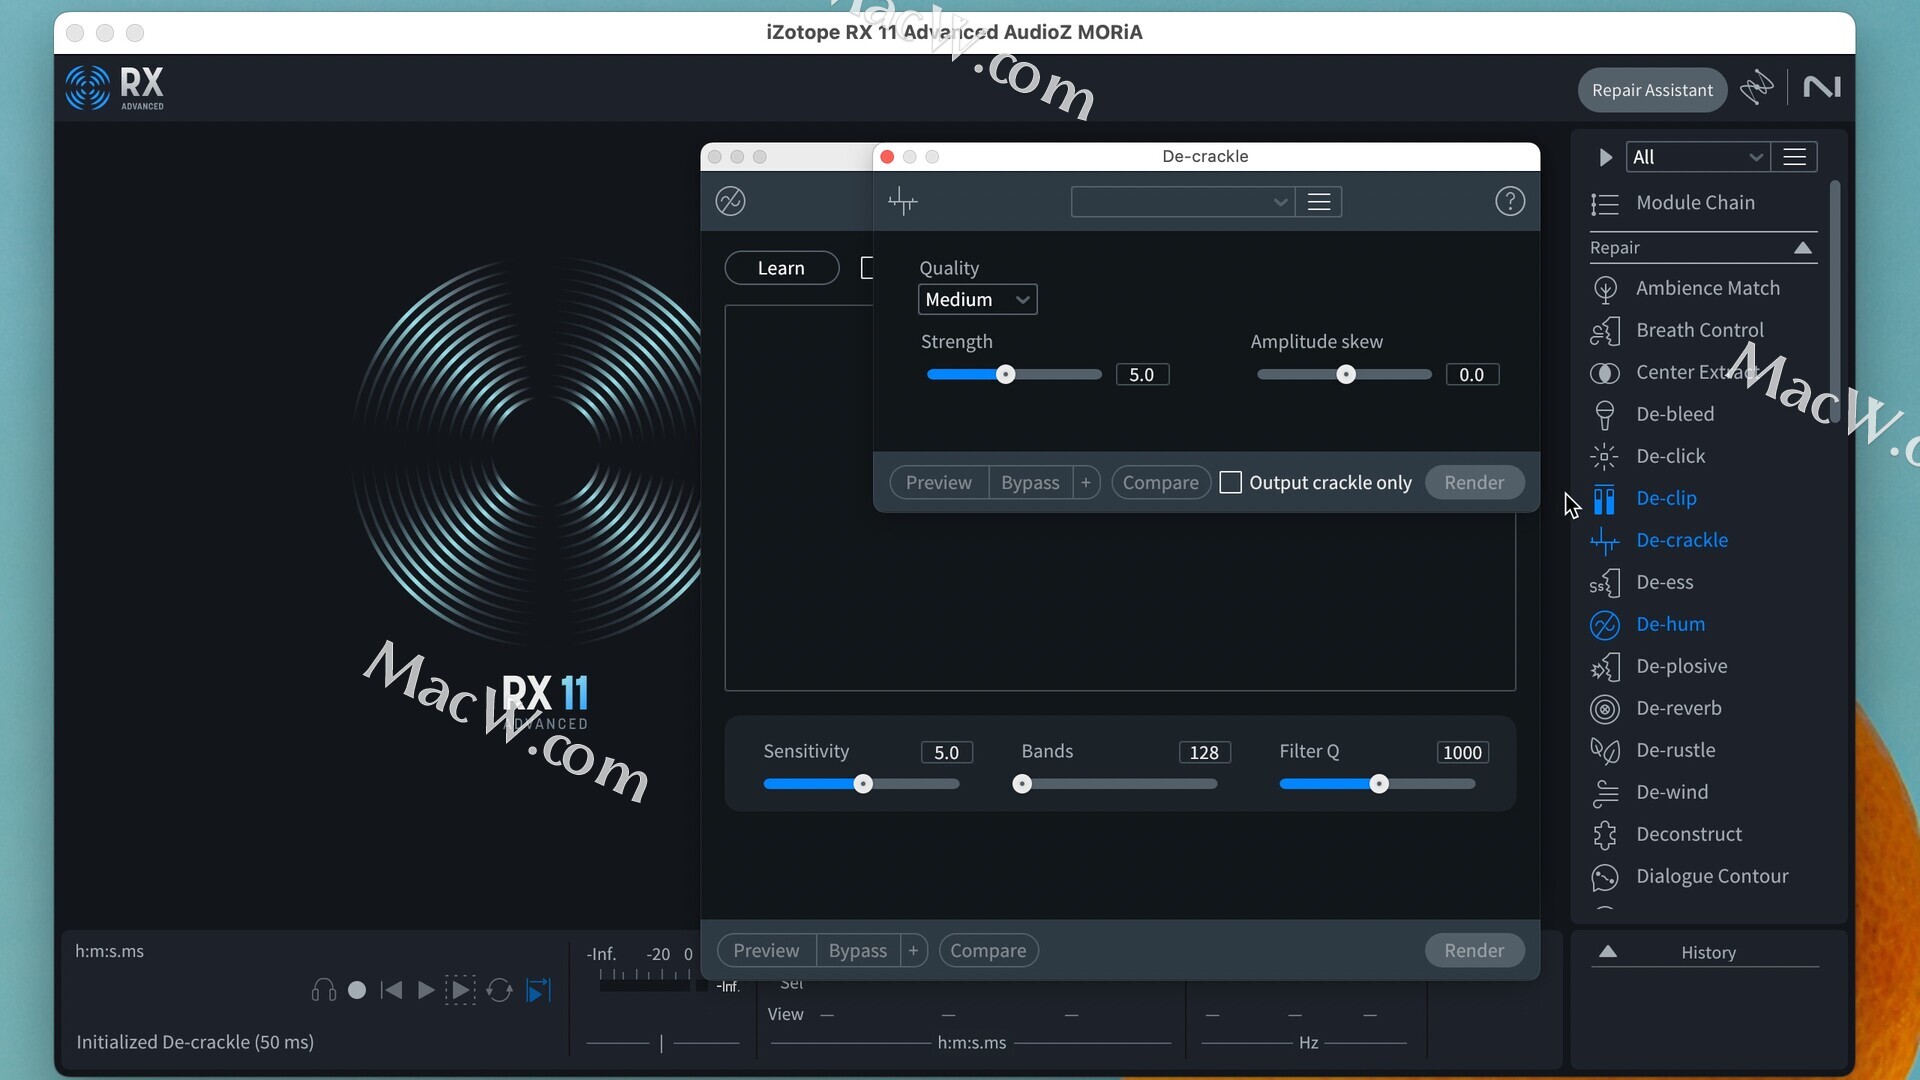Open the De-crackle preset dropdown
1920x1080 pixels.
(1182, 202)
